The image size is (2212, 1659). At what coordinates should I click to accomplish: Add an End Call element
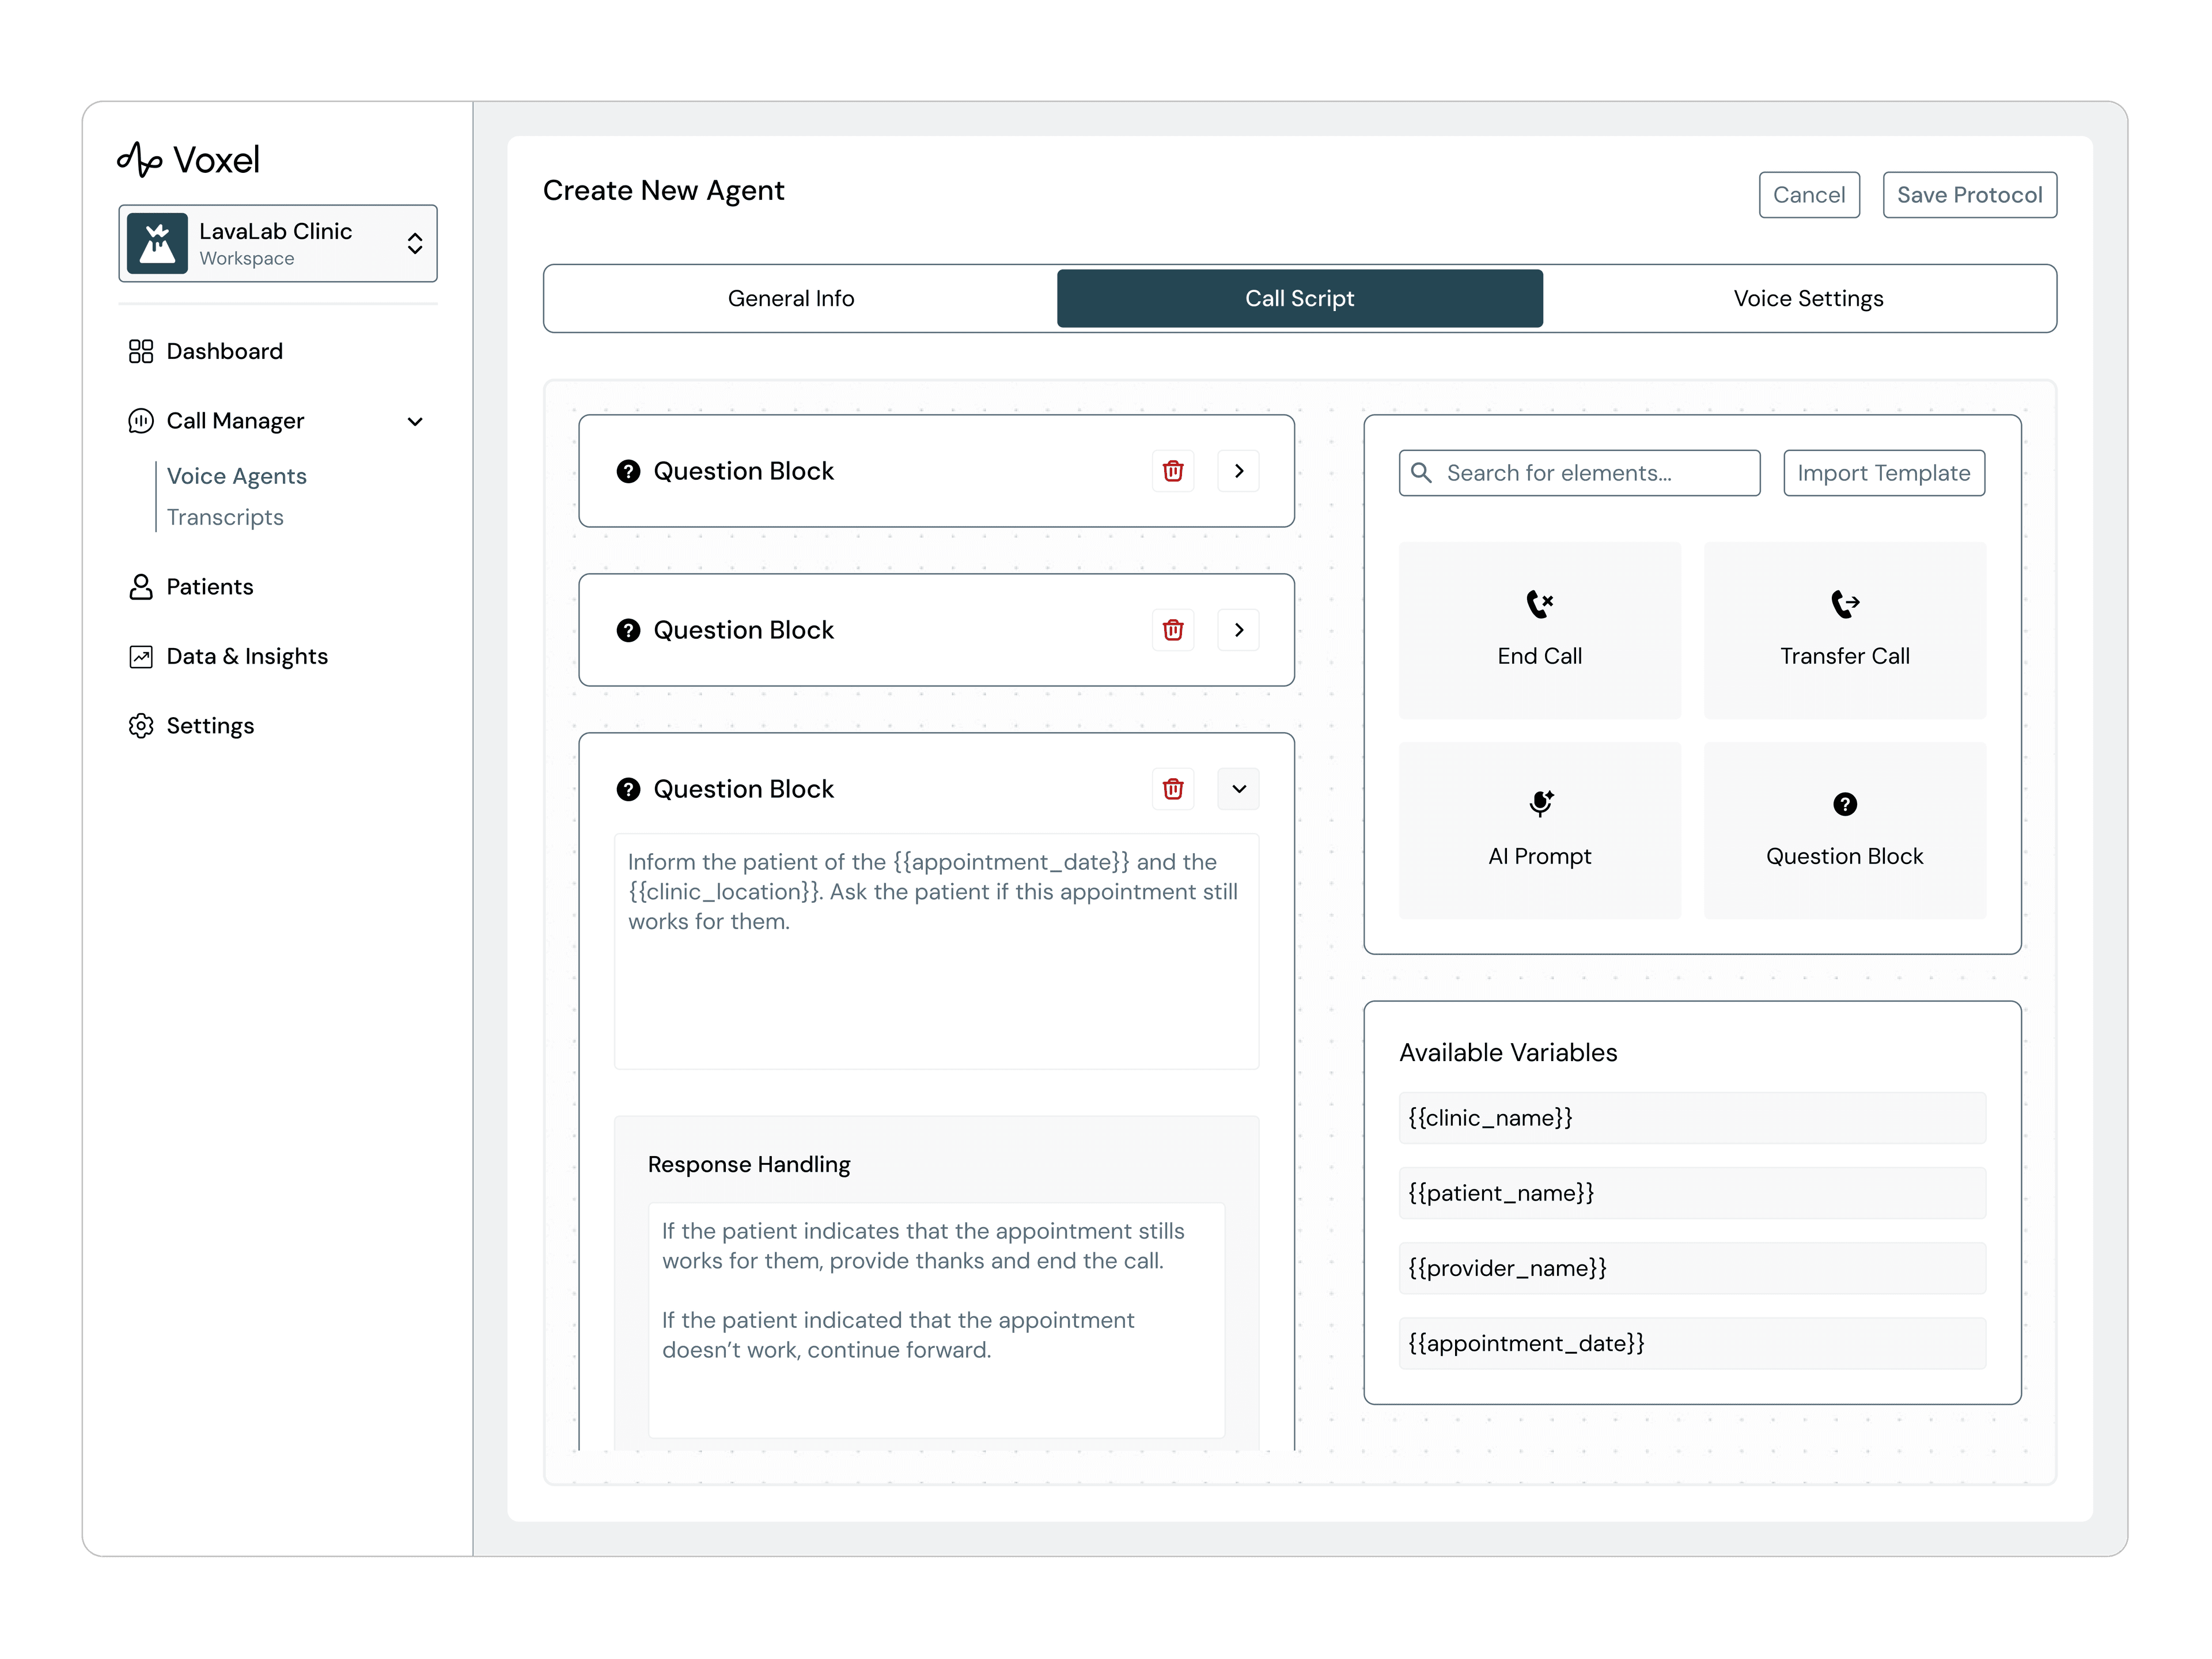(1540, 630)
